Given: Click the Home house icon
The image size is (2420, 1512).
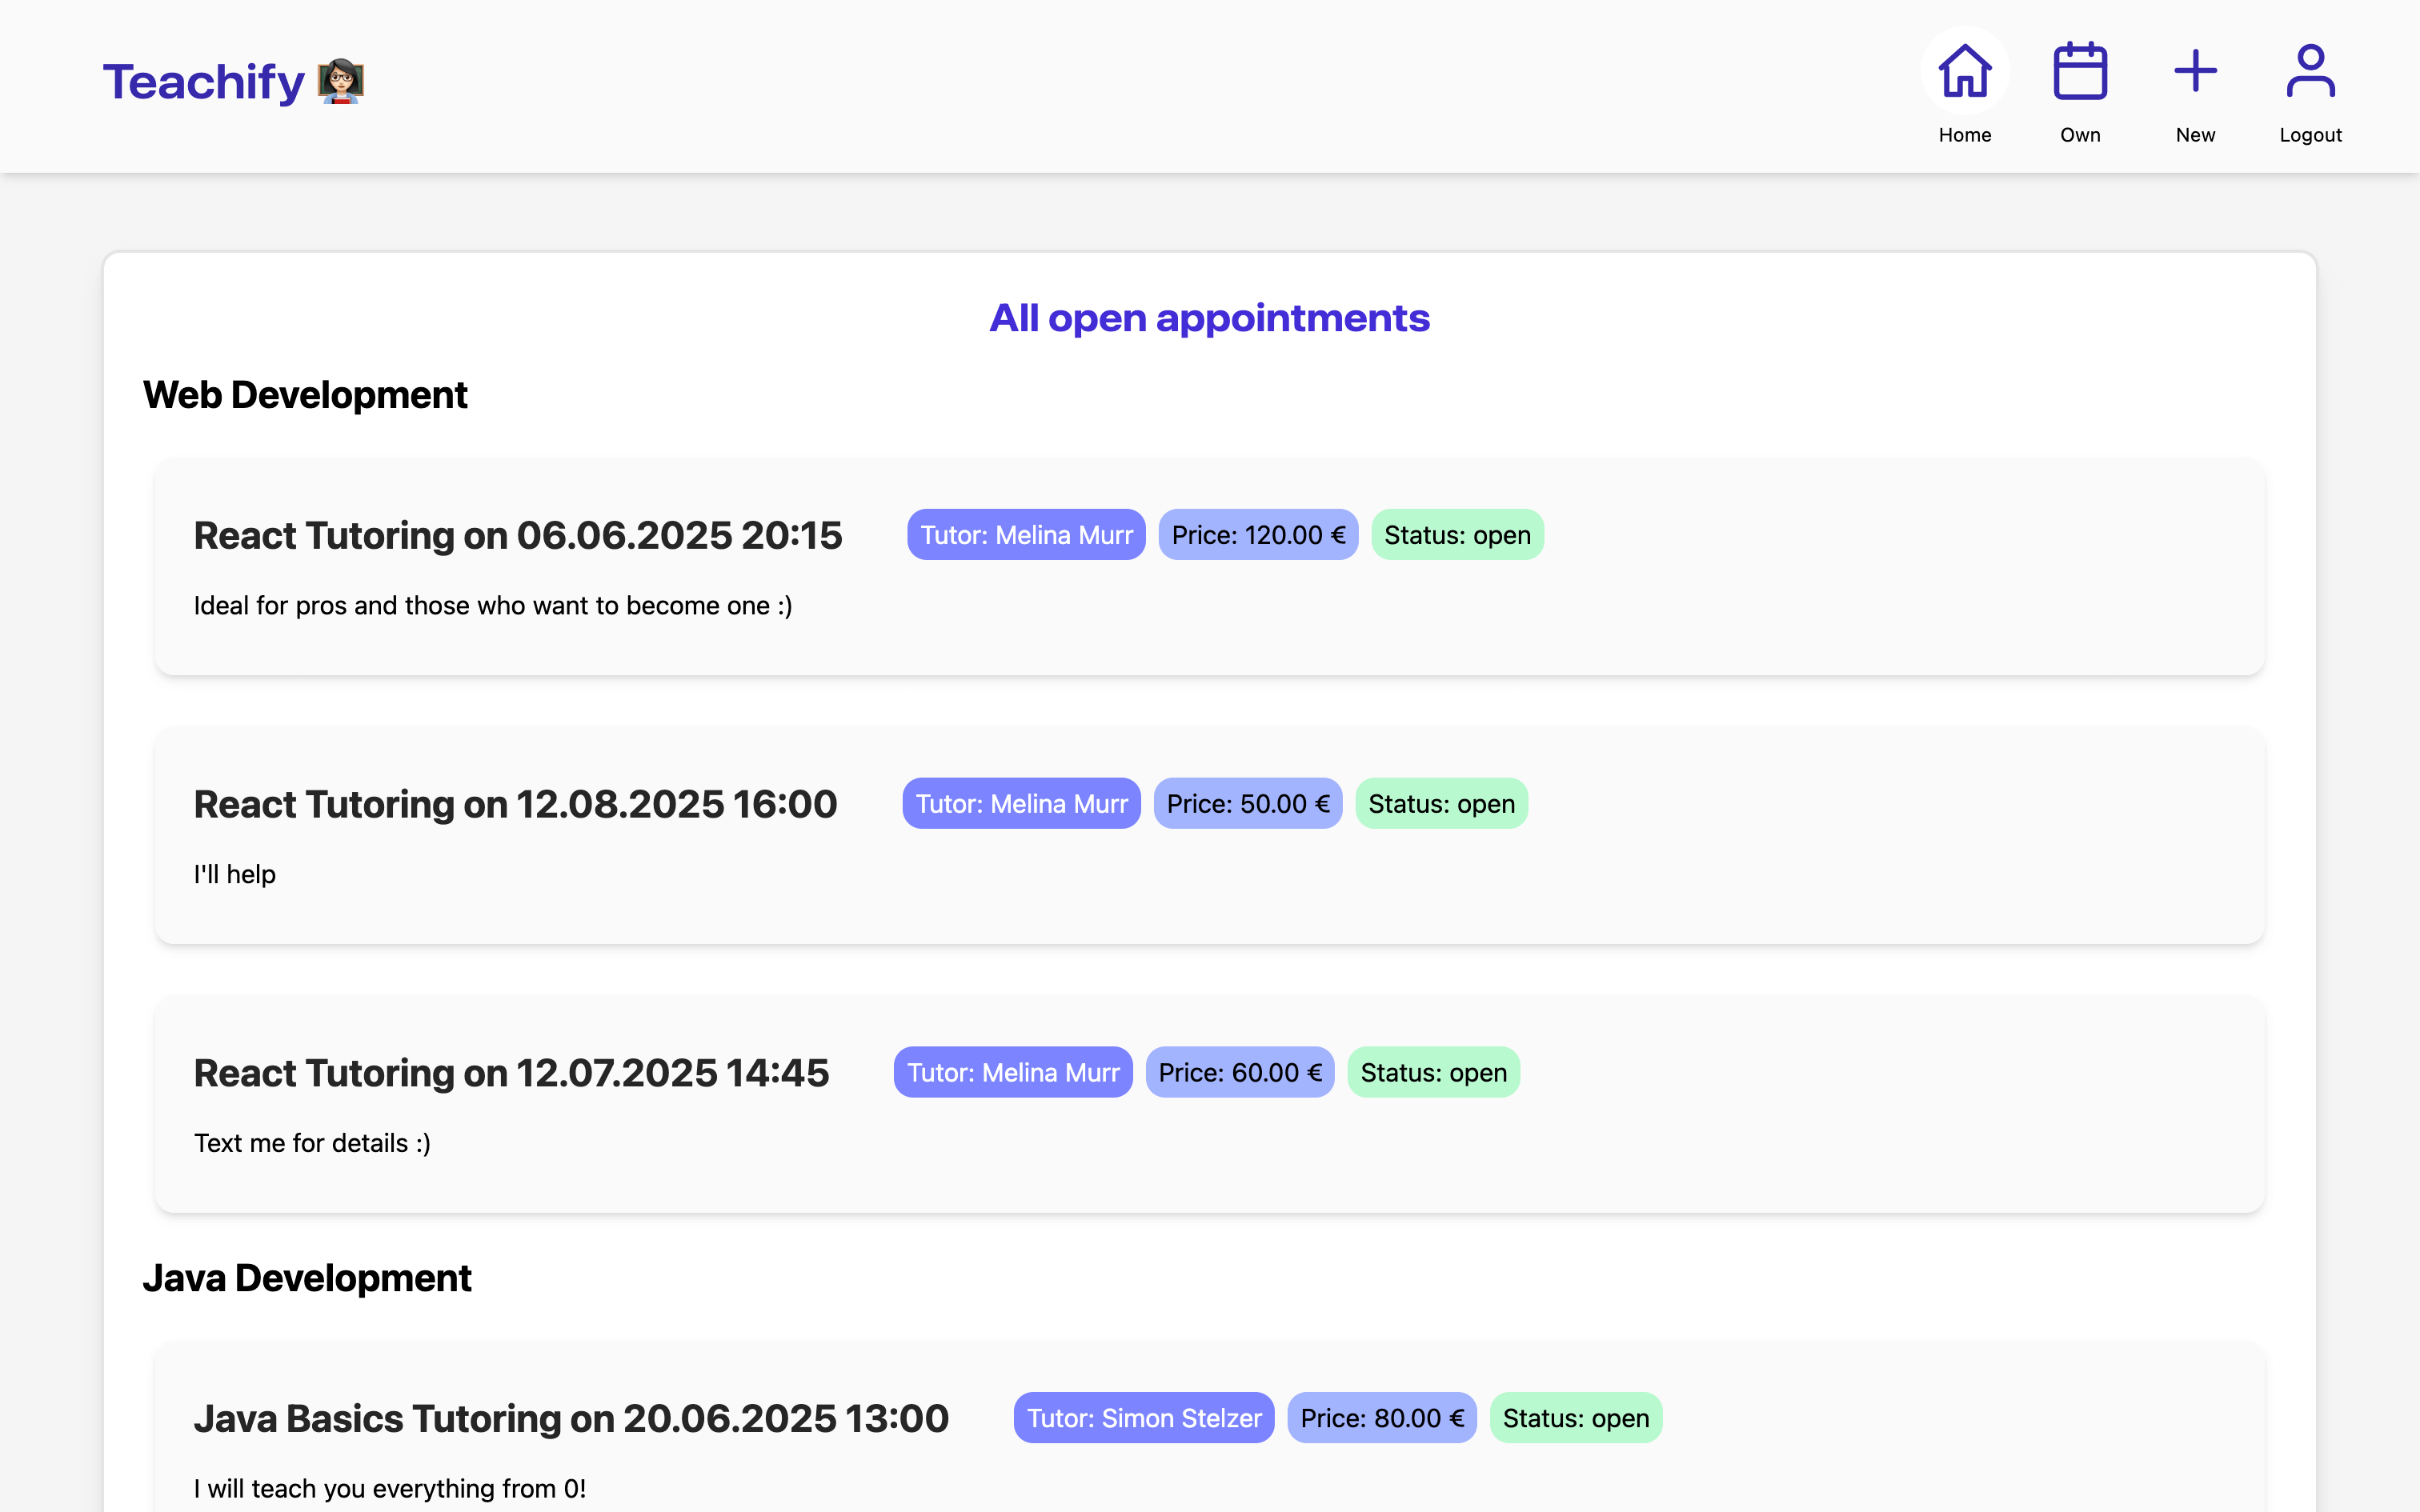Looking at the screenshot, I should tap(1964, 72).
